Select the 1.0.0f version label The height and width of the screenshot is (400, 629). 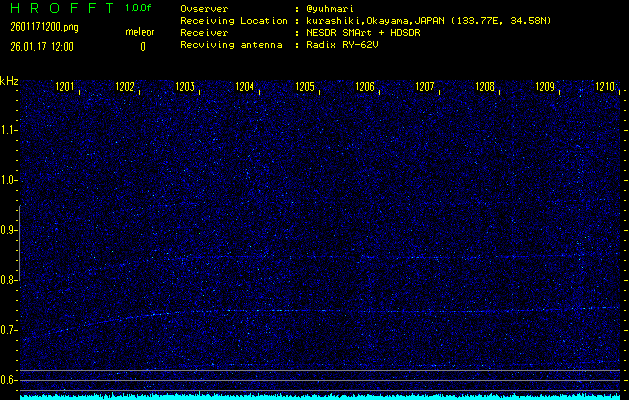139,8
